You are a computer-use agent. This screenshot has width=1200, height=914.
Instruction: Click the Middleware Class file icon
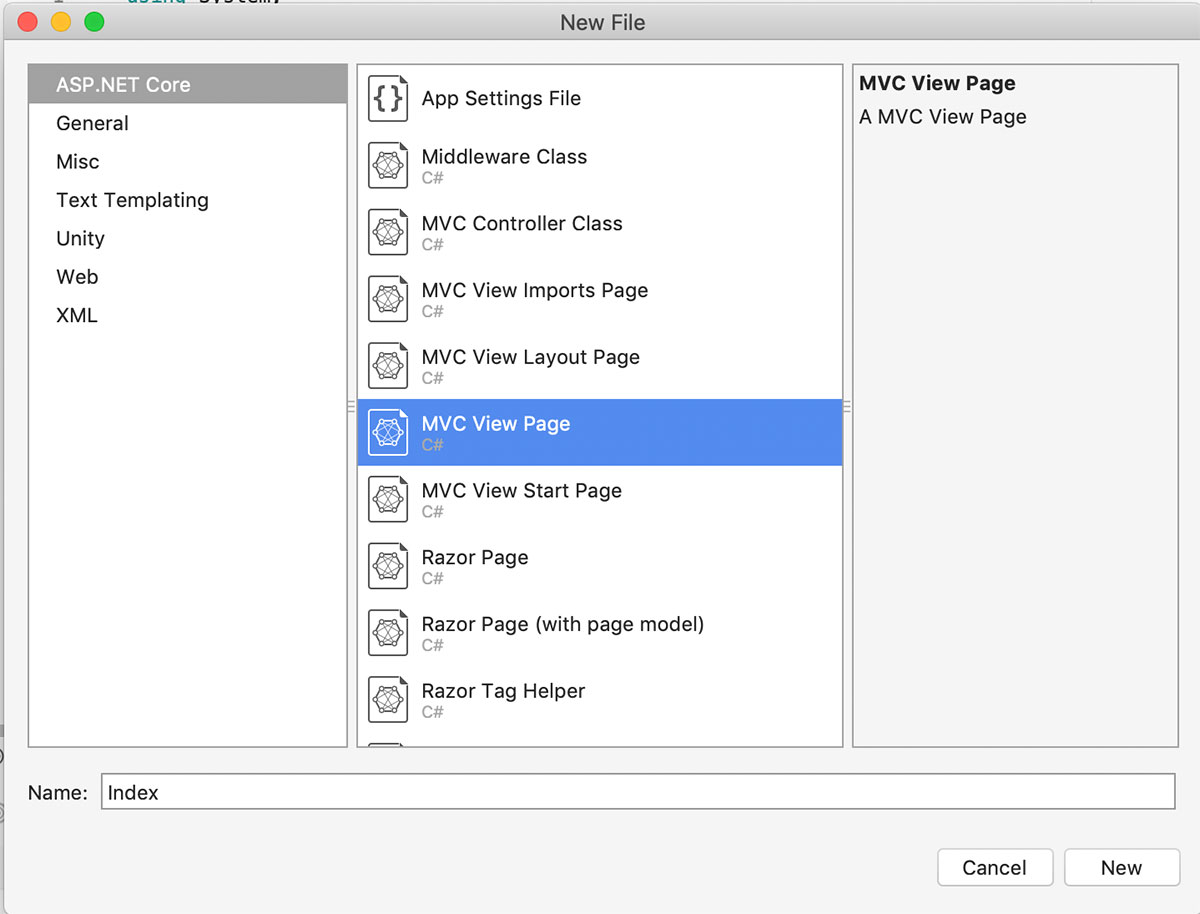388,166
